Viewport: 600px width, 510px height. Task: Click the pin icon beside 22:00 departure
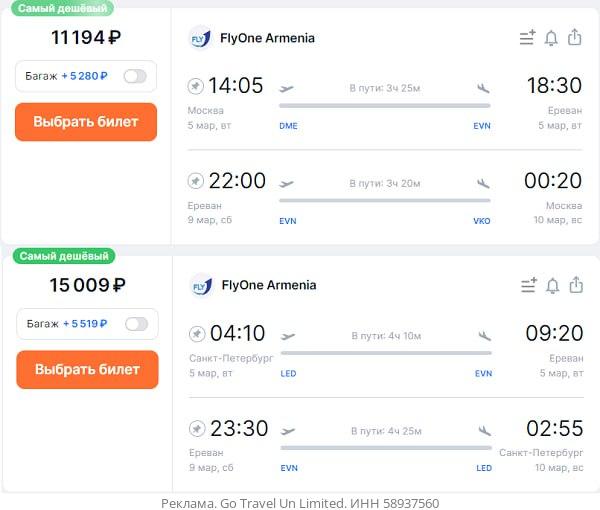(196, 181)
